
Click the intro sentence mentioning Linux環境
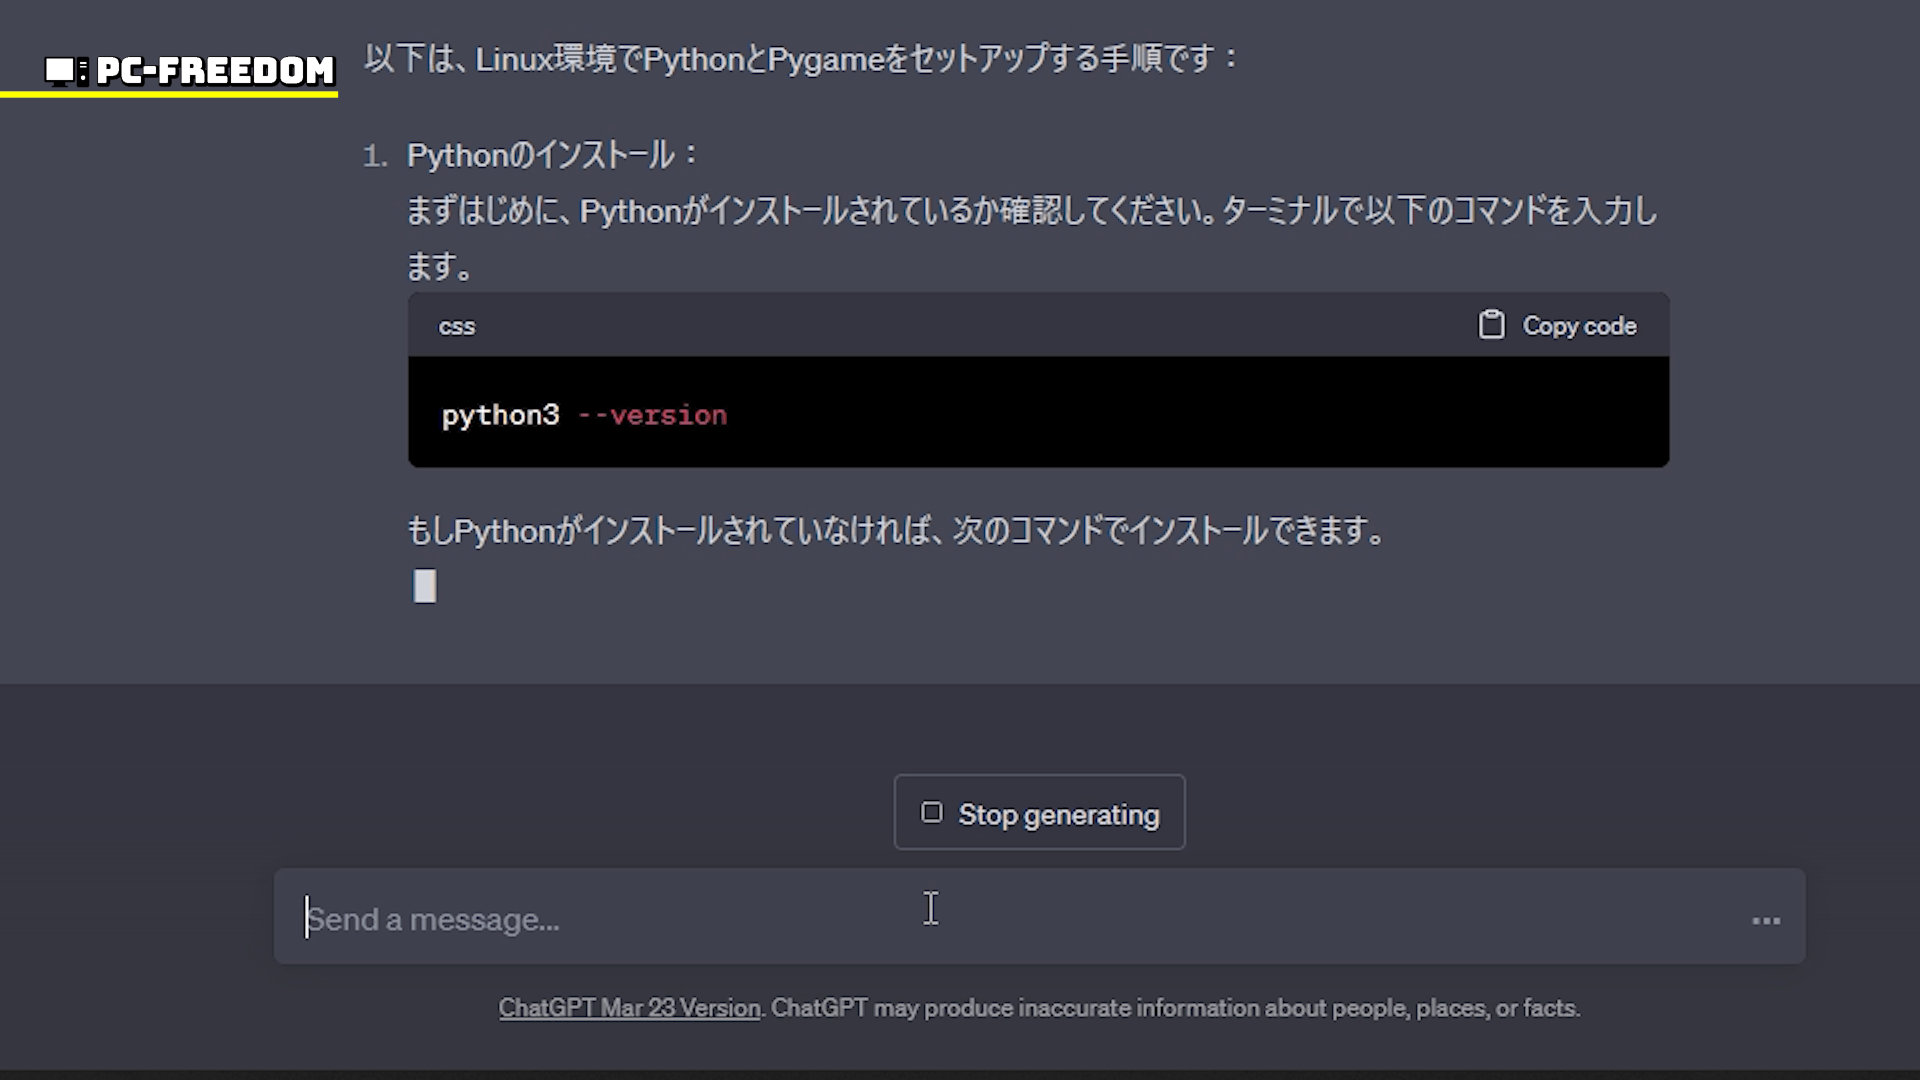(x=800, y=59)
